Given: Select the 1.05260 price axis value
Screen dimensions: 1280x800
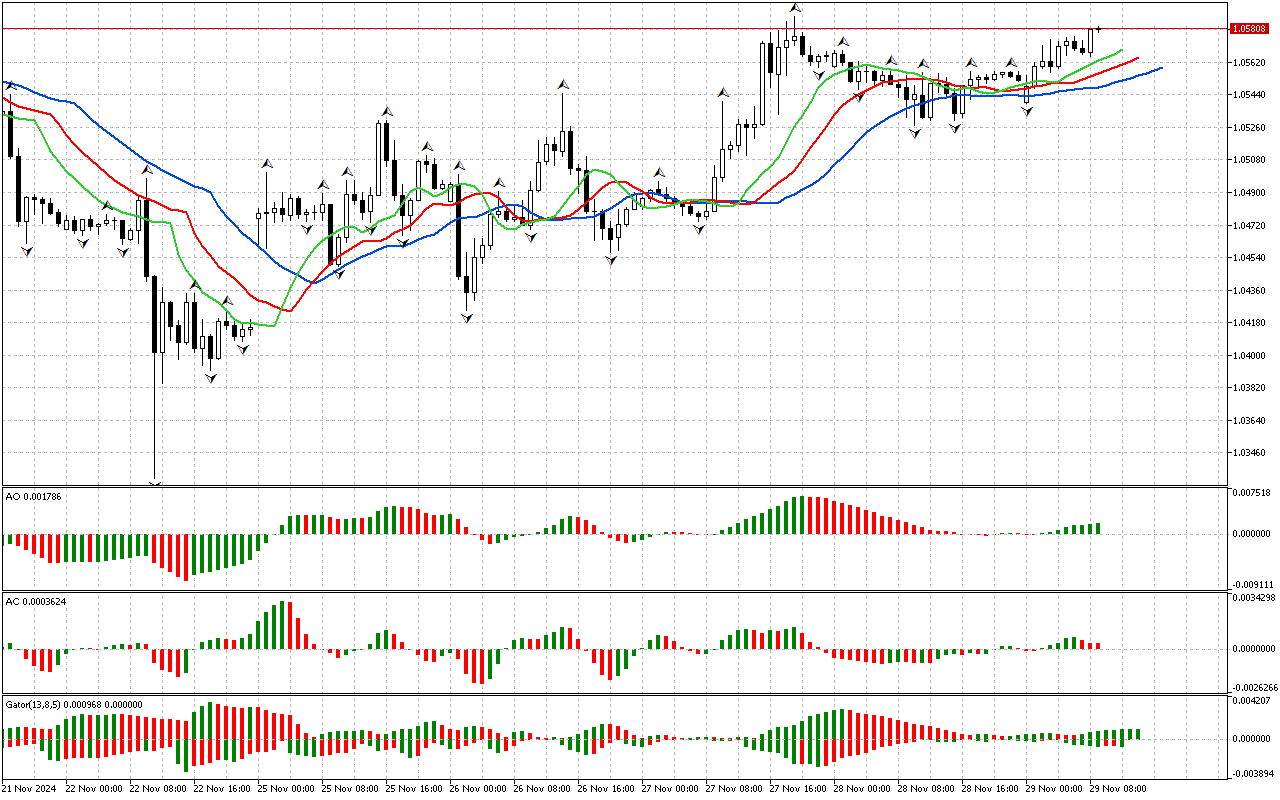Looking at the screenshot, I should coord(1251,127).
